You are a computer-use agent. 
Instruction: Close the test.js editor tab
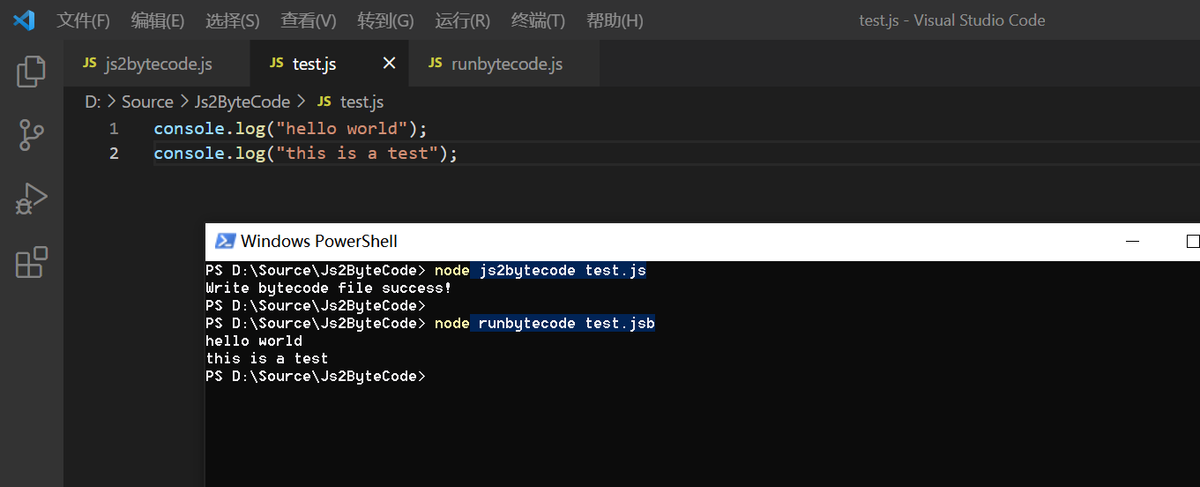click(389, 64)
